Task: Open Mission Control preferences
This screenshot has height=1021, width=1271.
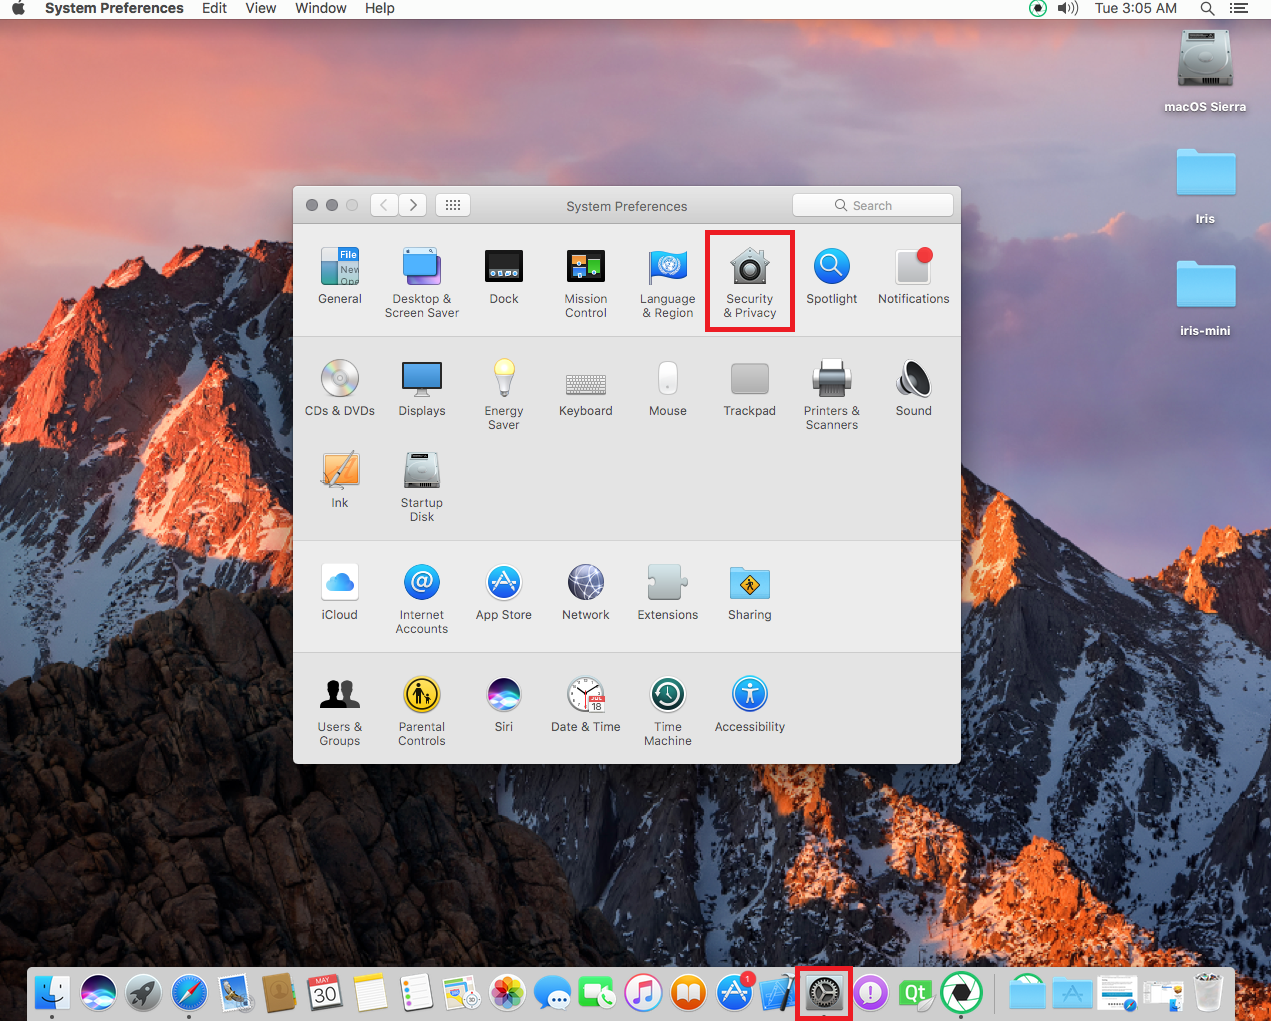Action: click(586, 282)
